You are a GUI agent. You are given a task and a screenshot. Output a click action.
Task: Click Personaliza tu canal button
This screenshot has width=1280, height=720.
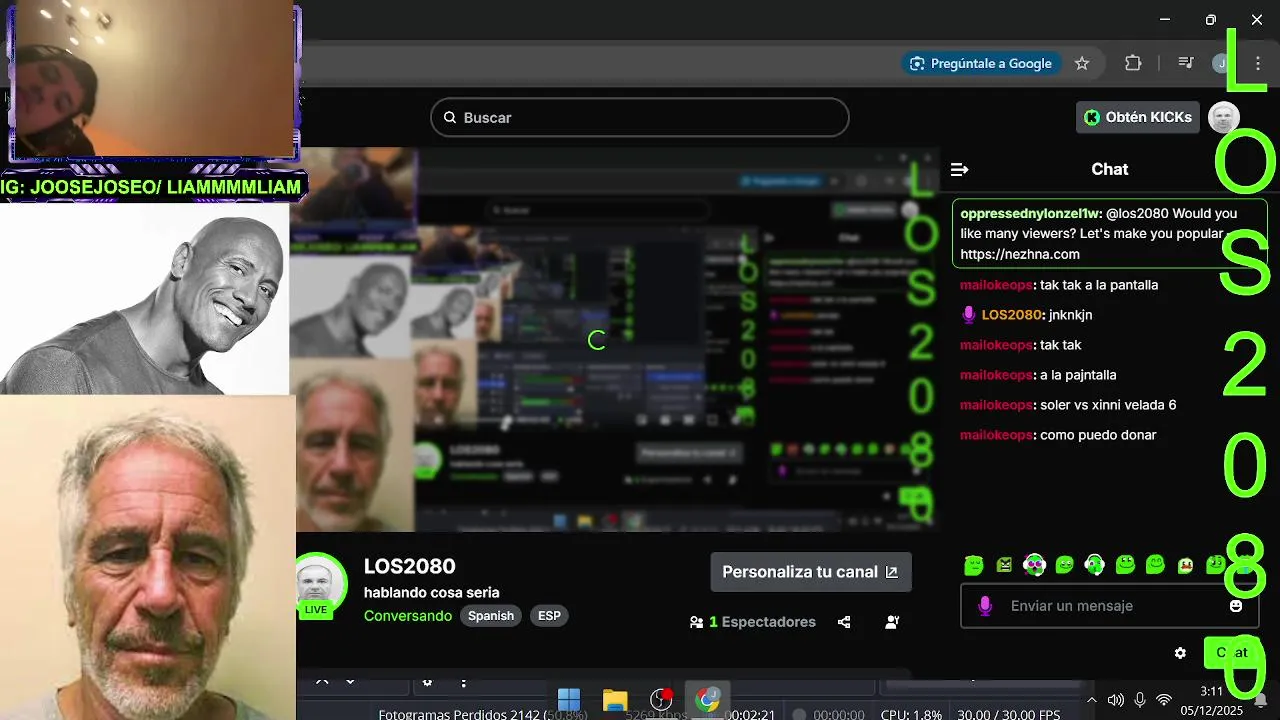pos(811,572)
